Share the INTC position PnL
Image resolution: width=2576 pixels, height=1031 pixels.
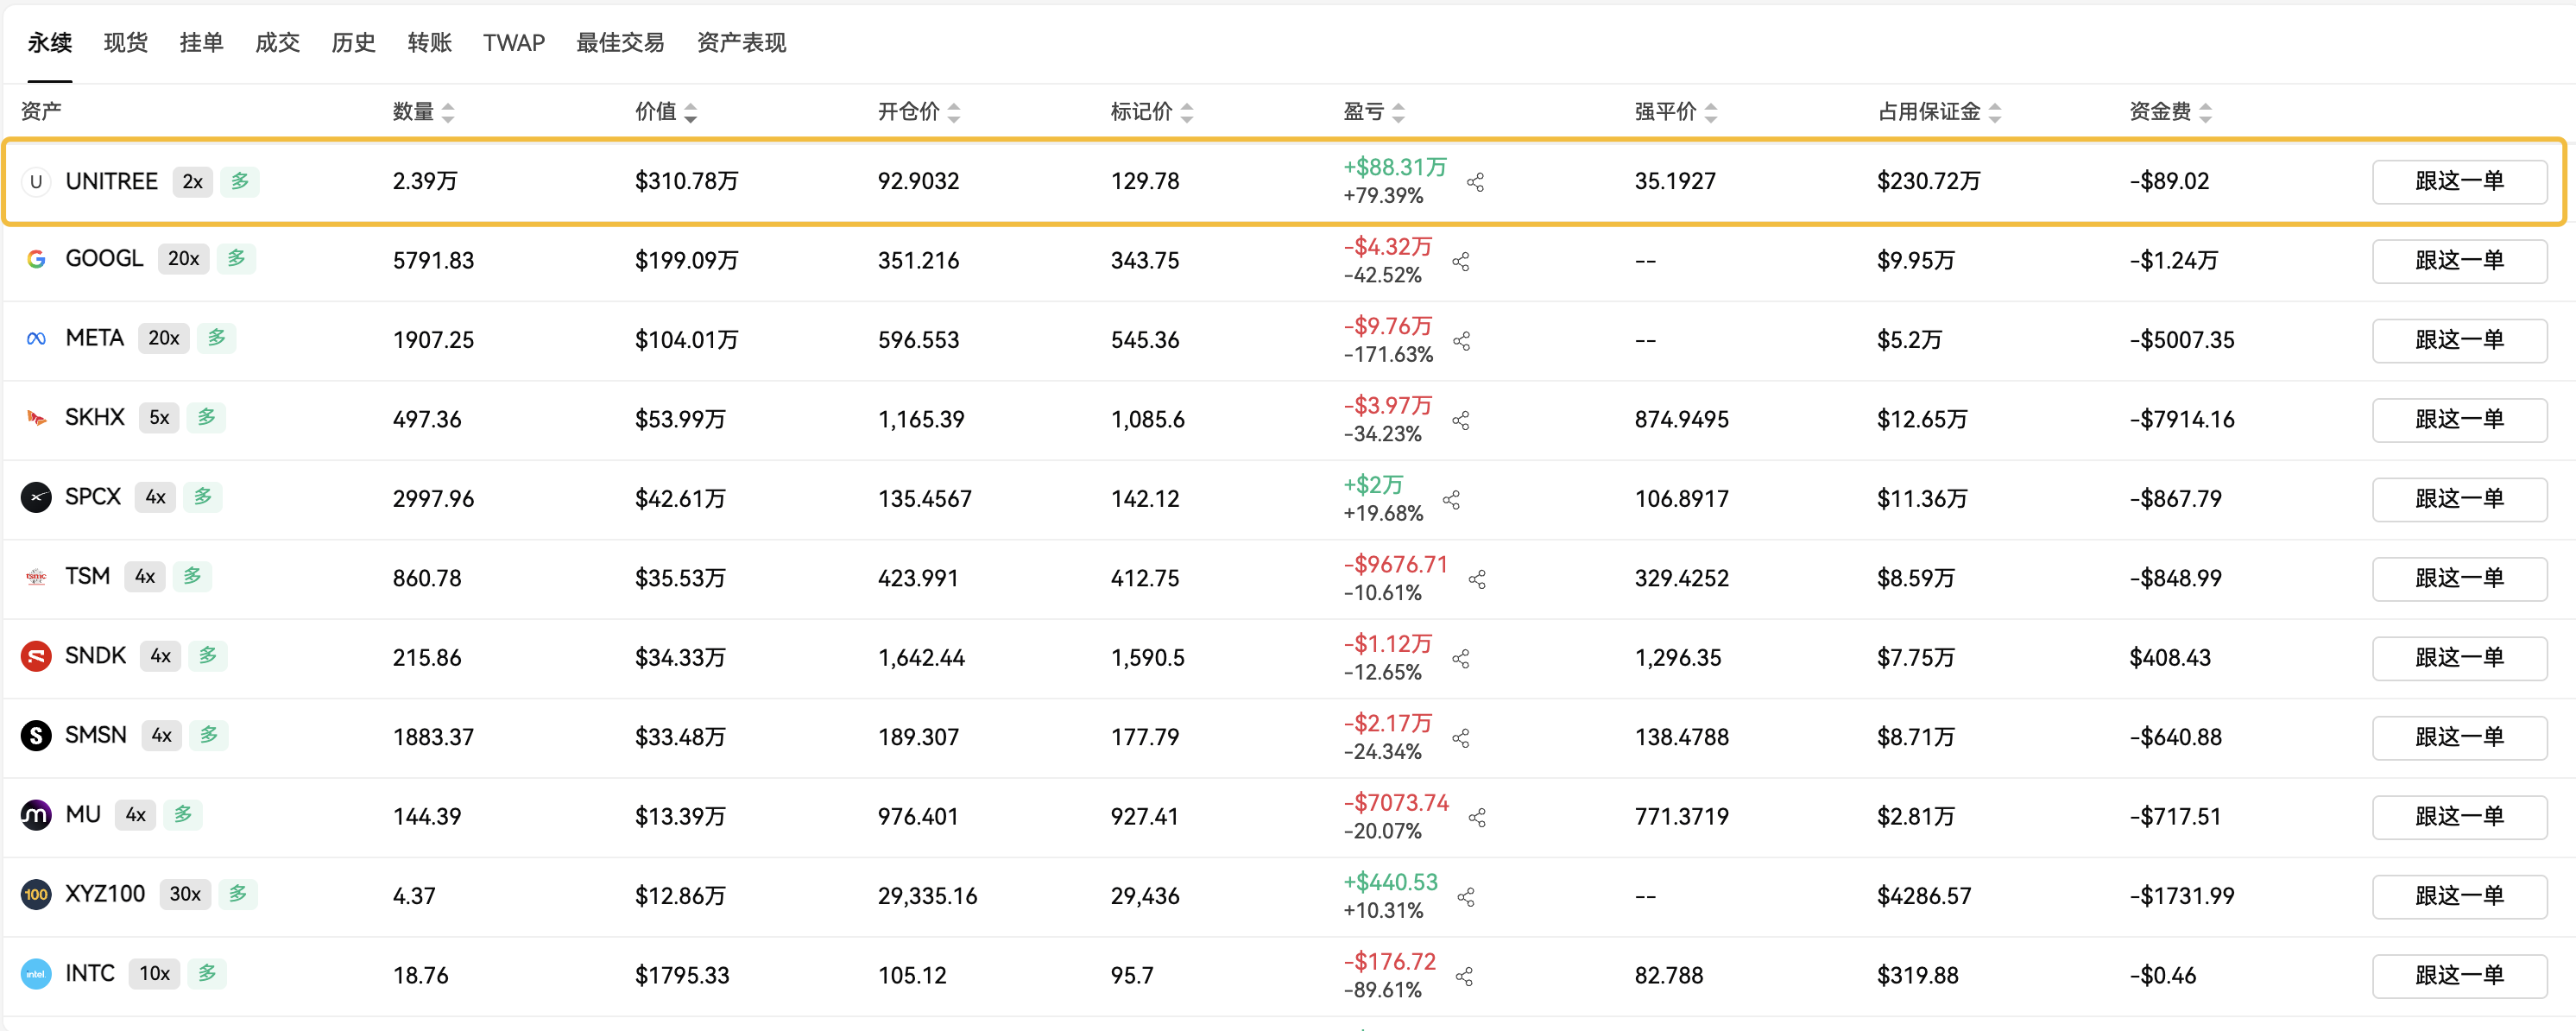[x=1465, y=976]
